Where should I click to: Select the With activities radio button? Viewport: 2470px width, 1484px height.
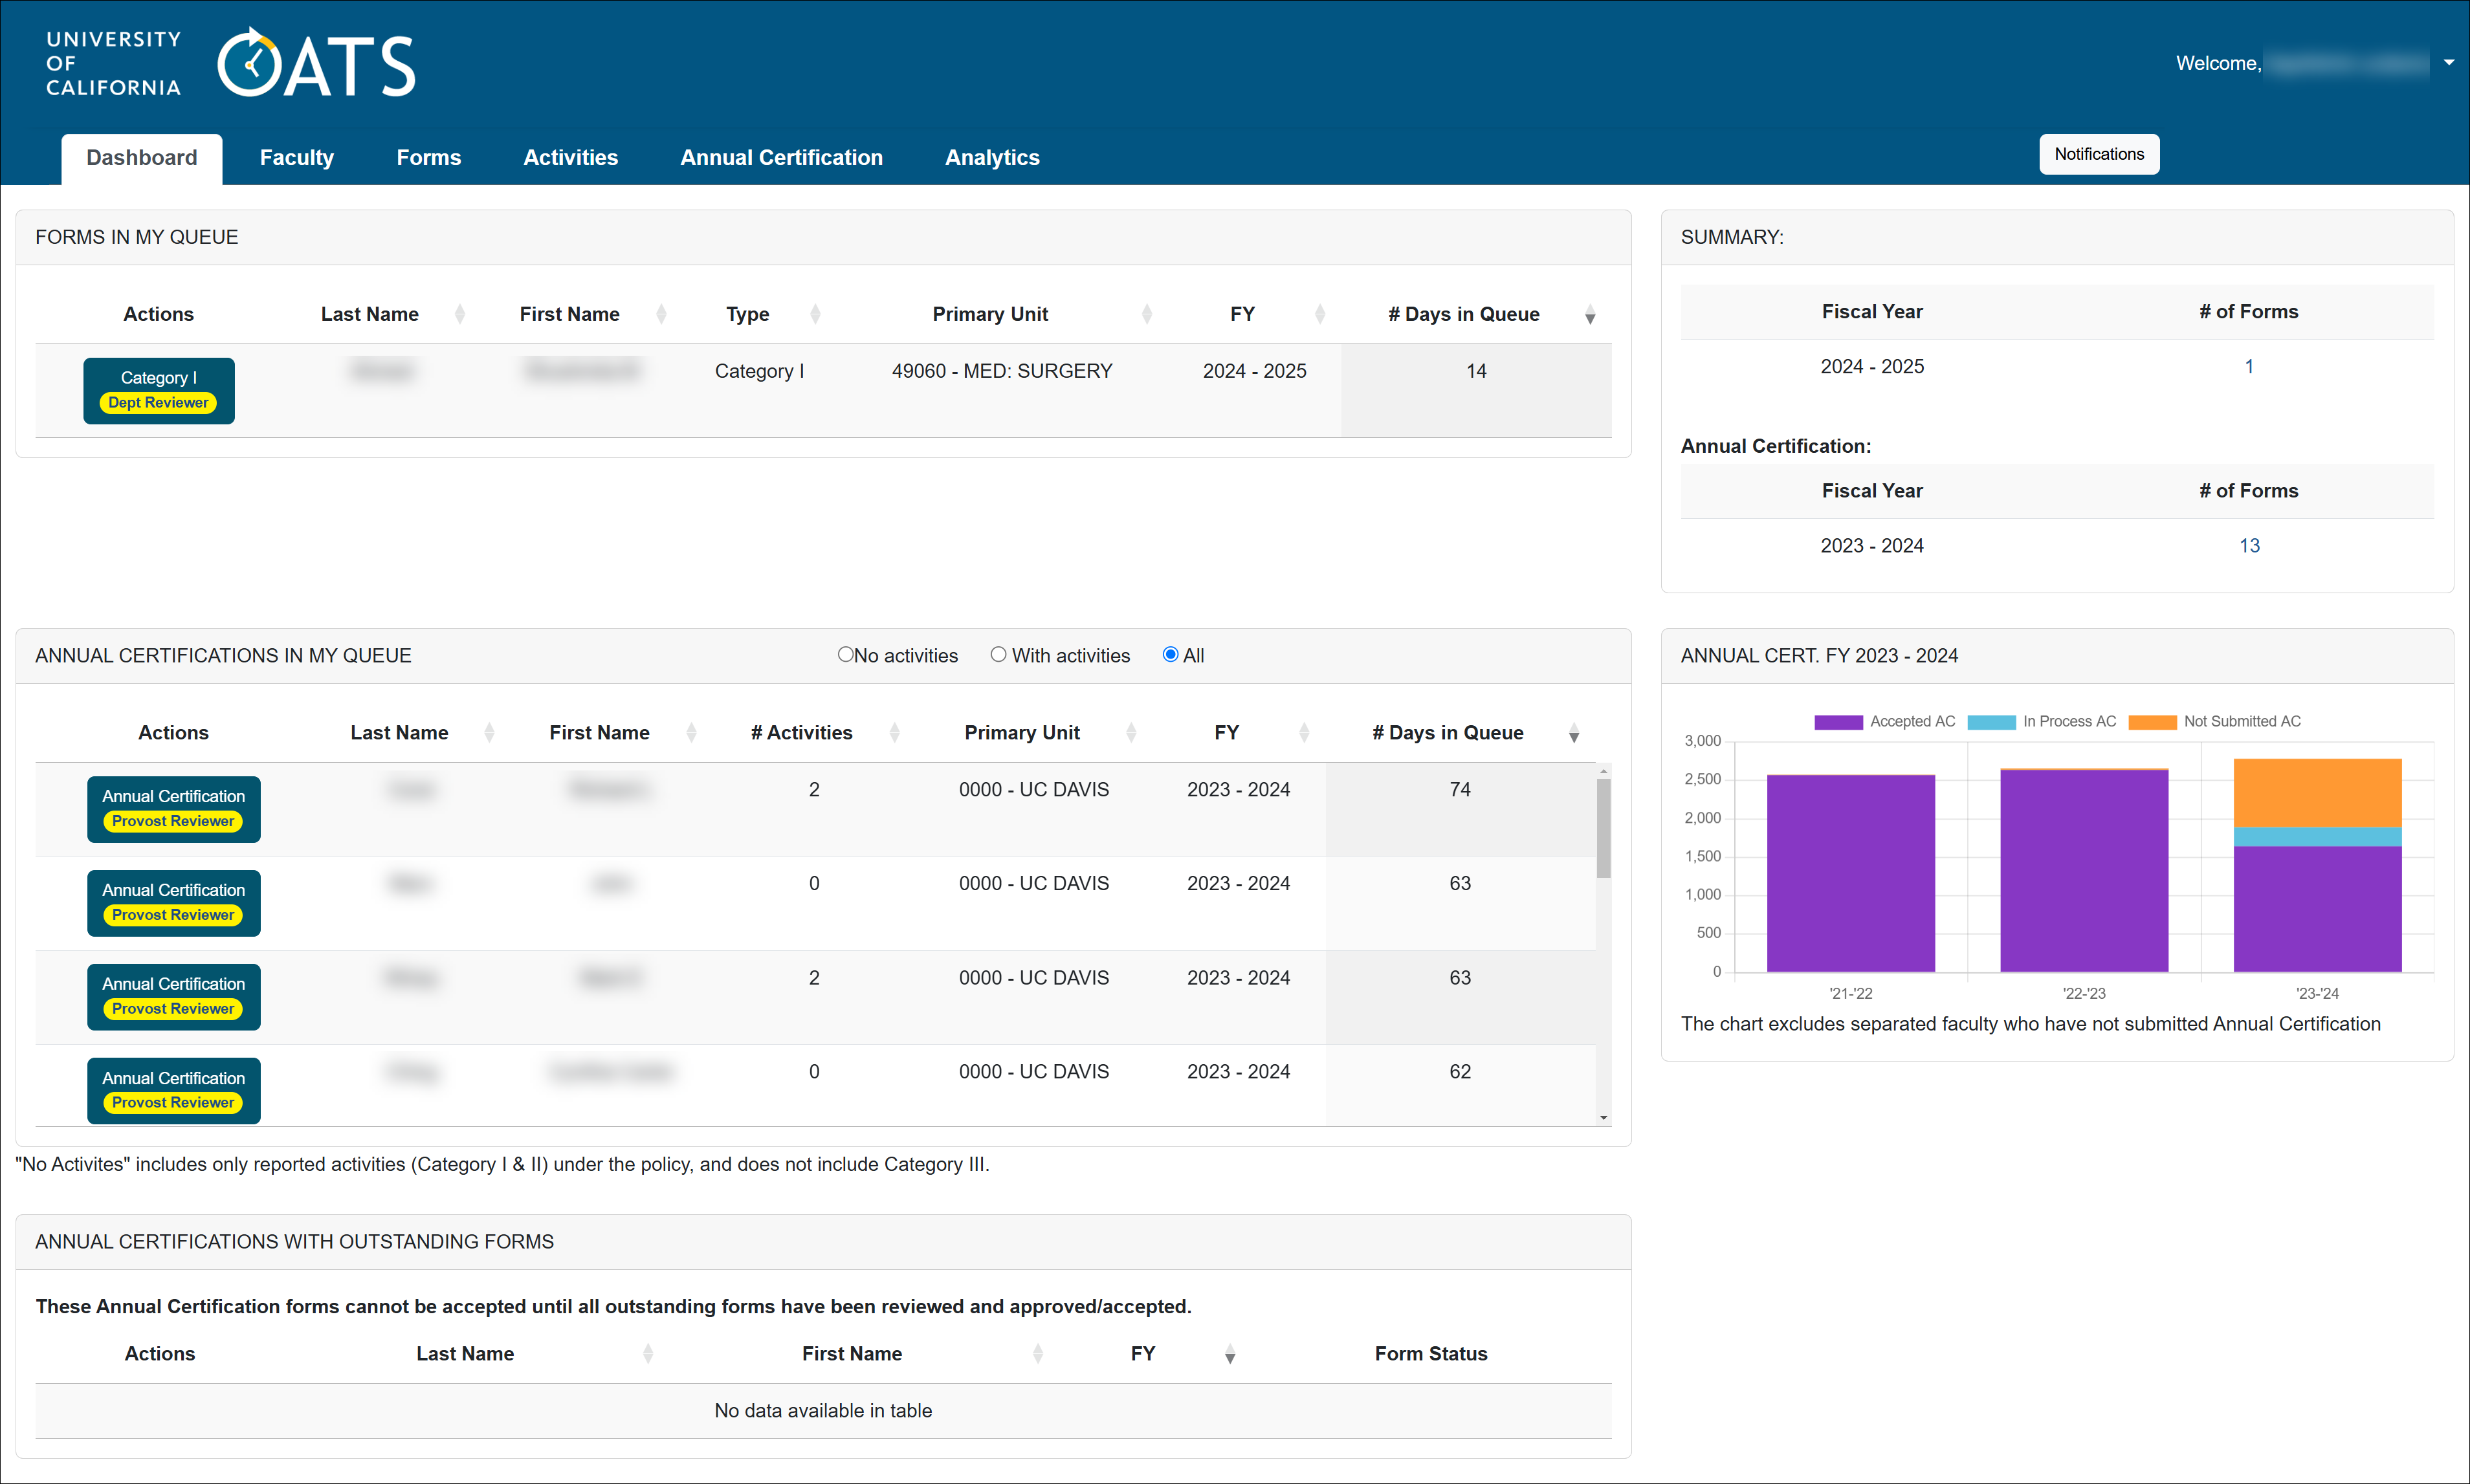[993, 655]
